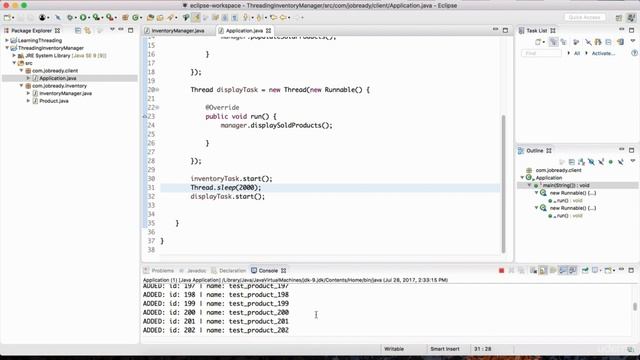Click the Writable status bar entry
This screenshot has height=360, width=640.
click(394, 349)
